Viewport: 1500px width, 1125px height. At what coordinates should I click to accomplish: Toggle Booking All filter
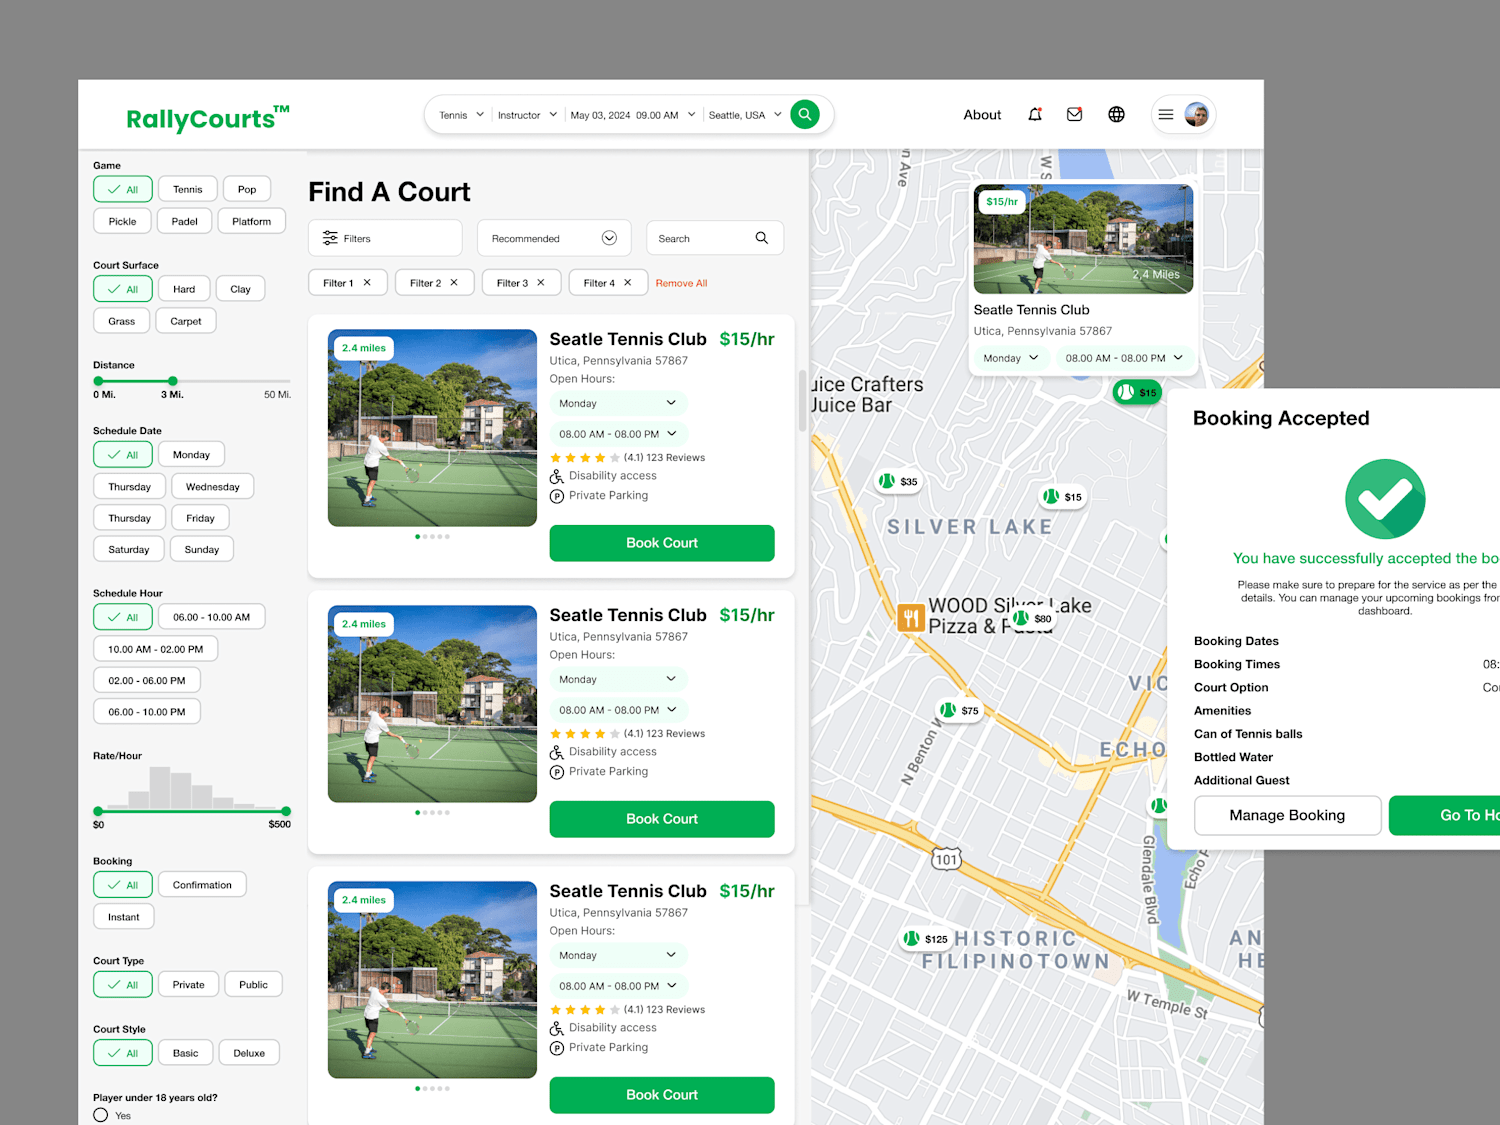click(123, 885)
